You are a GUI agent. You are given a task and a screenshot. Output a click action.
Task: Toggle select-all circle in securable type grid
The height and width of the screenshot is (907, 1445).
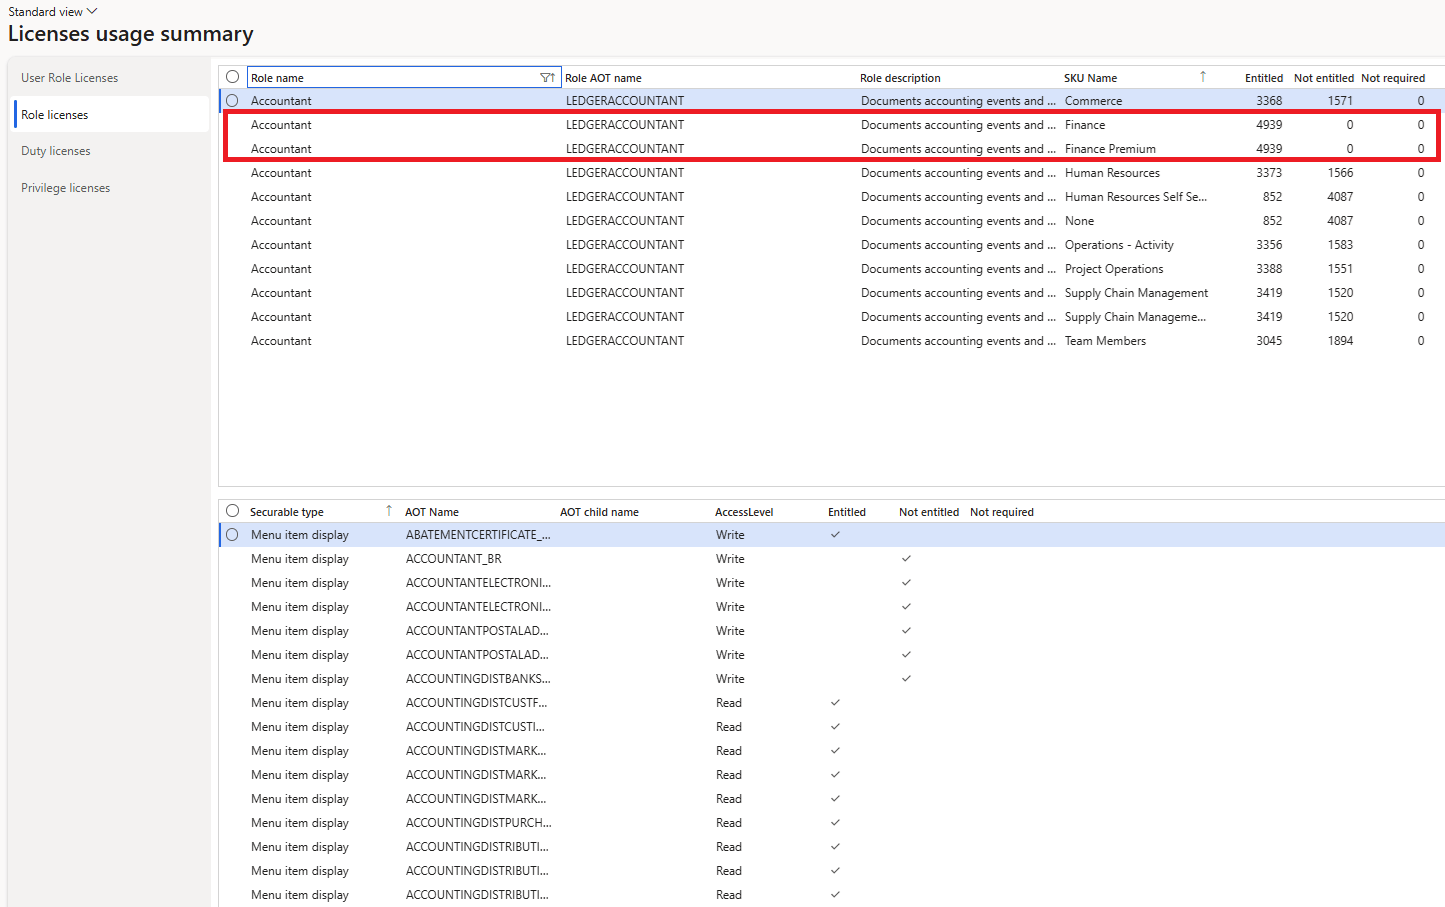pyautogui.click(x=233, y=511)
